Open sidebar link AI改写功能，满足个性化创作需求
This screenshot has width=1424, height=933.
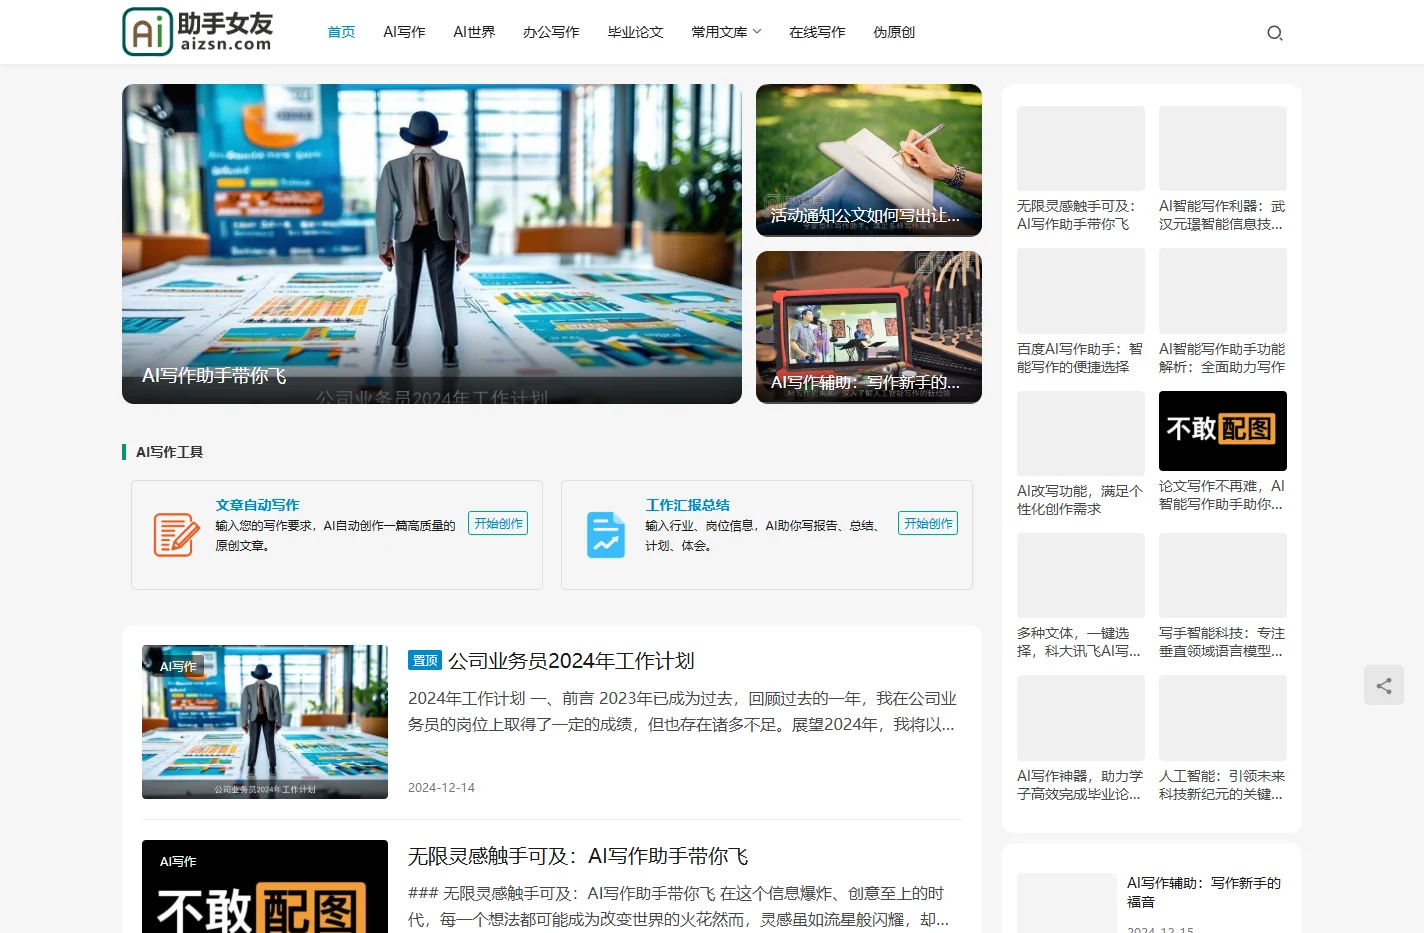[x=1080, y=500]
